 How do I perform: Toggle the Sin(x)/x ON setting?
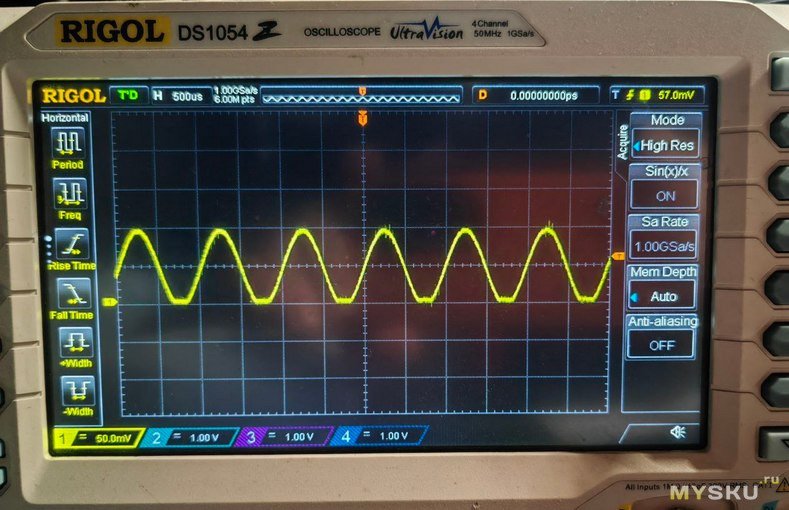tap(665, 196)
